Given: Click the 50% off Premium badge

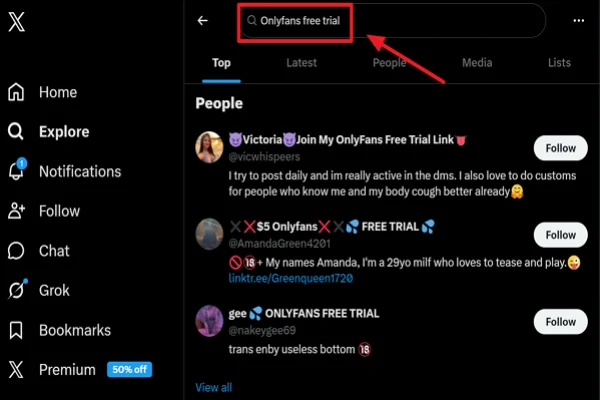Looking at the screenshot, I should [x=129, y=370].
